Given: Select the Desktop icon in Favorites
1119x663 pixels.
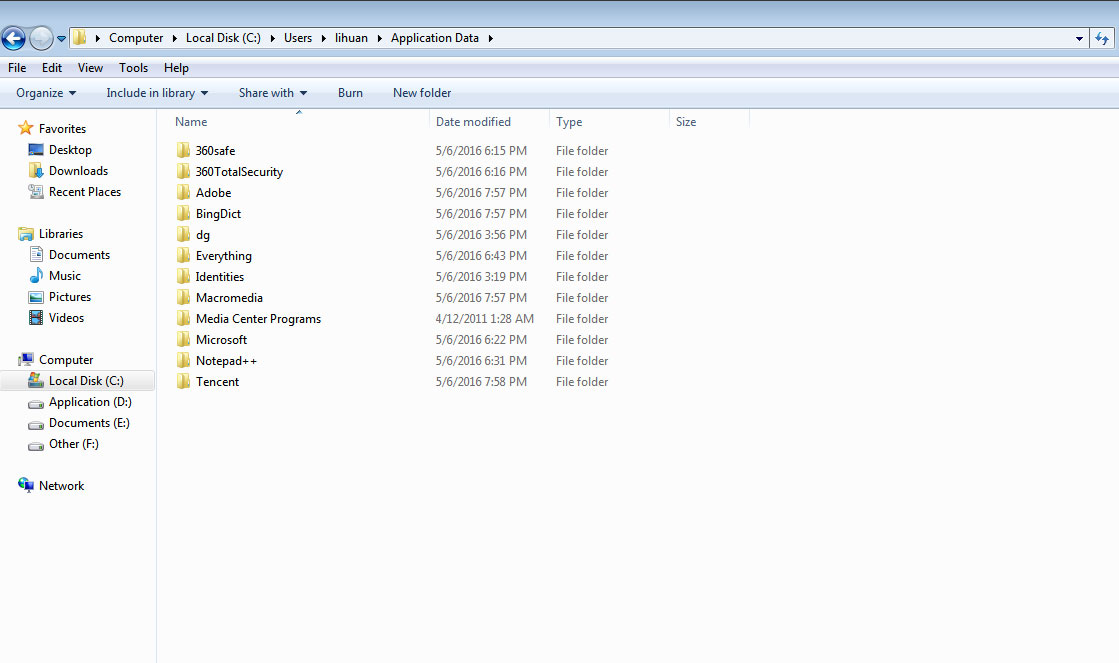Looking at the screenshot, I should 36,150.
